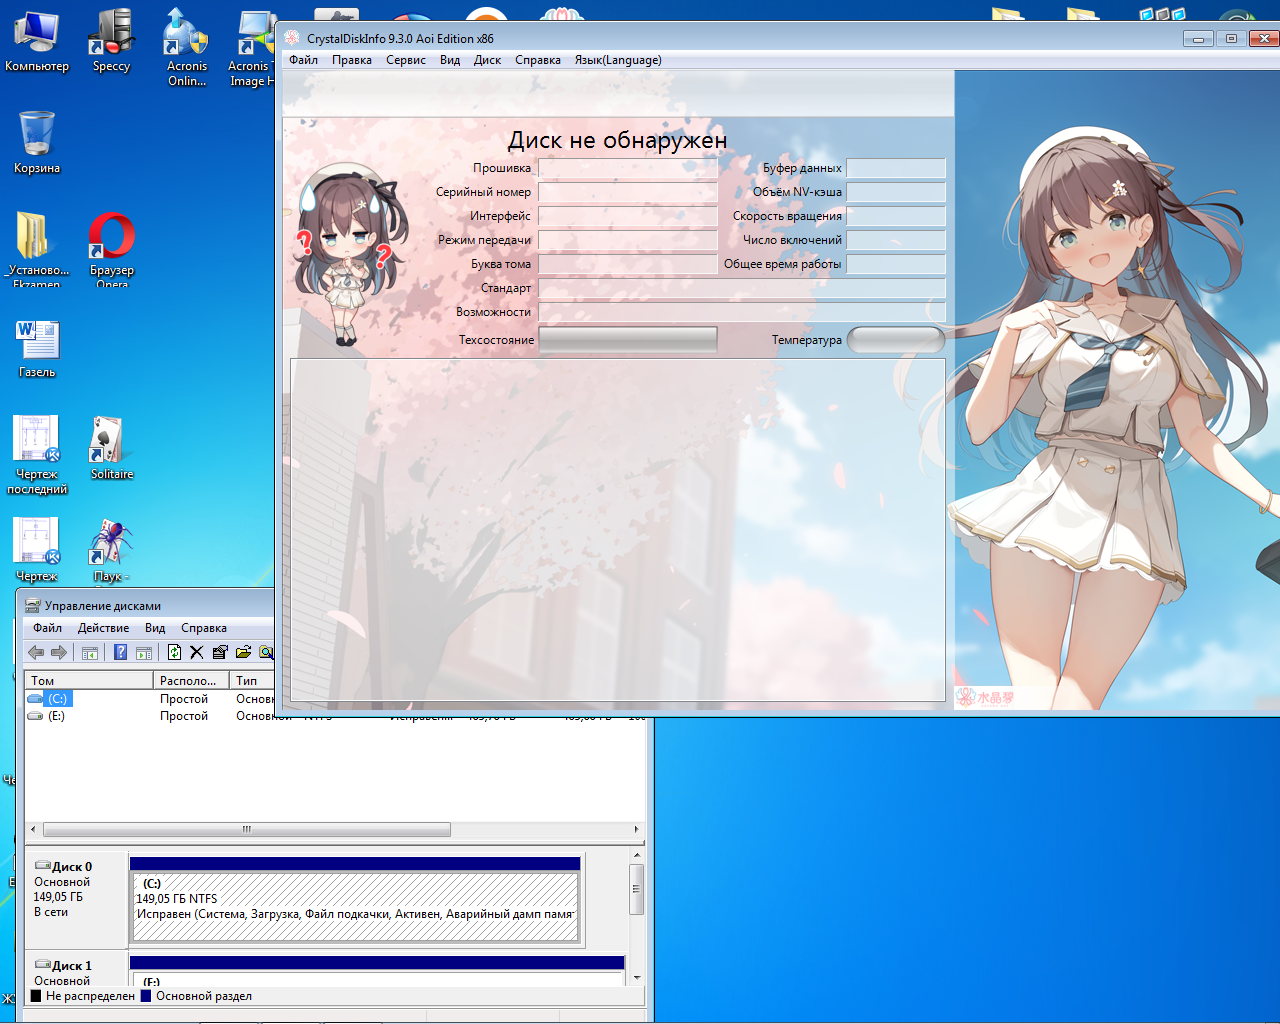1280x1024 pixels.
Task: Click the Буфер данных field
Action: point(896,168)
